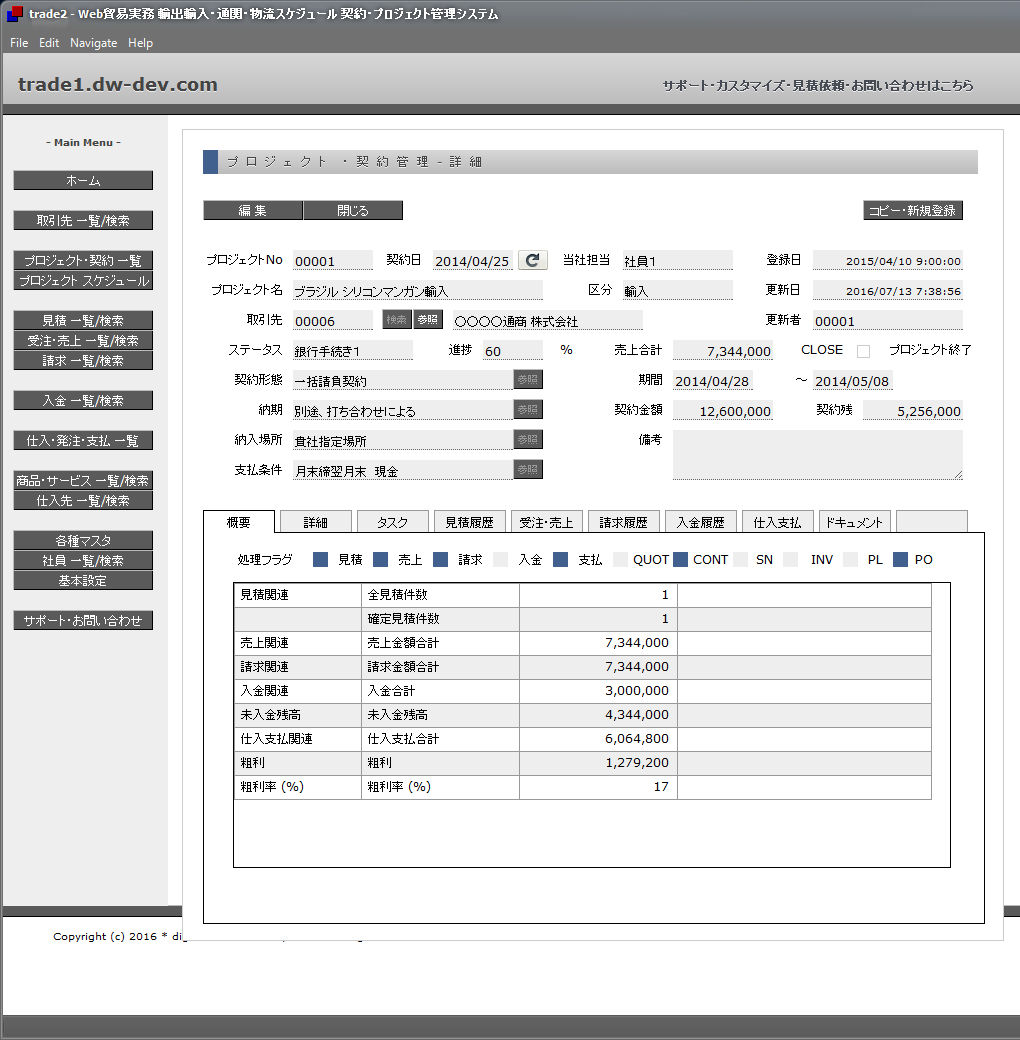
Task: Toggle the 見積 processing flag box
Action: 320,560
